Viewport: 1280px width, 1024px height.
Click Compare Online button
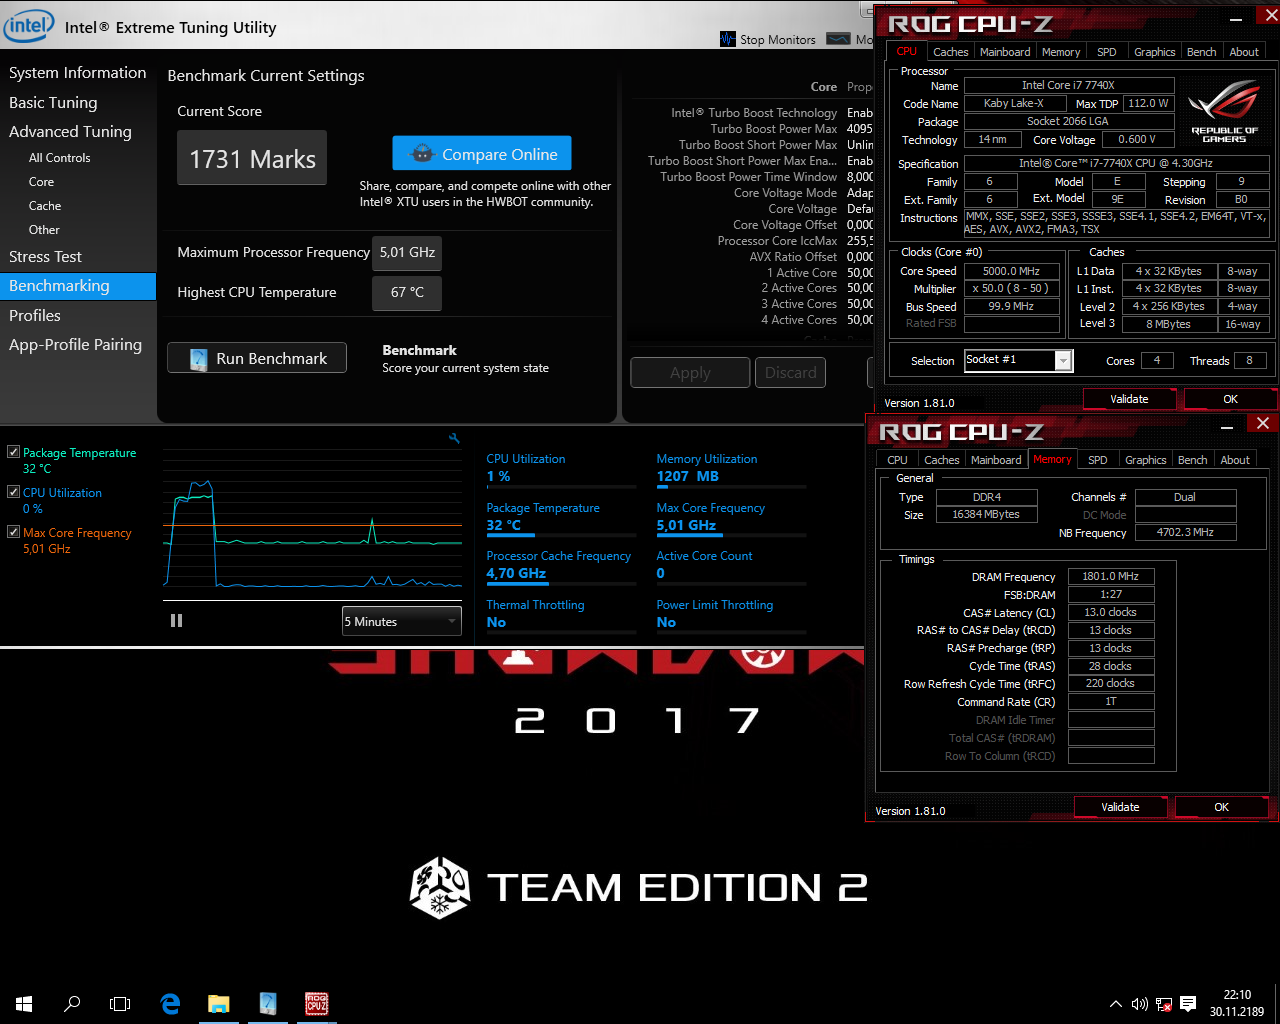[x=482, y=154]
